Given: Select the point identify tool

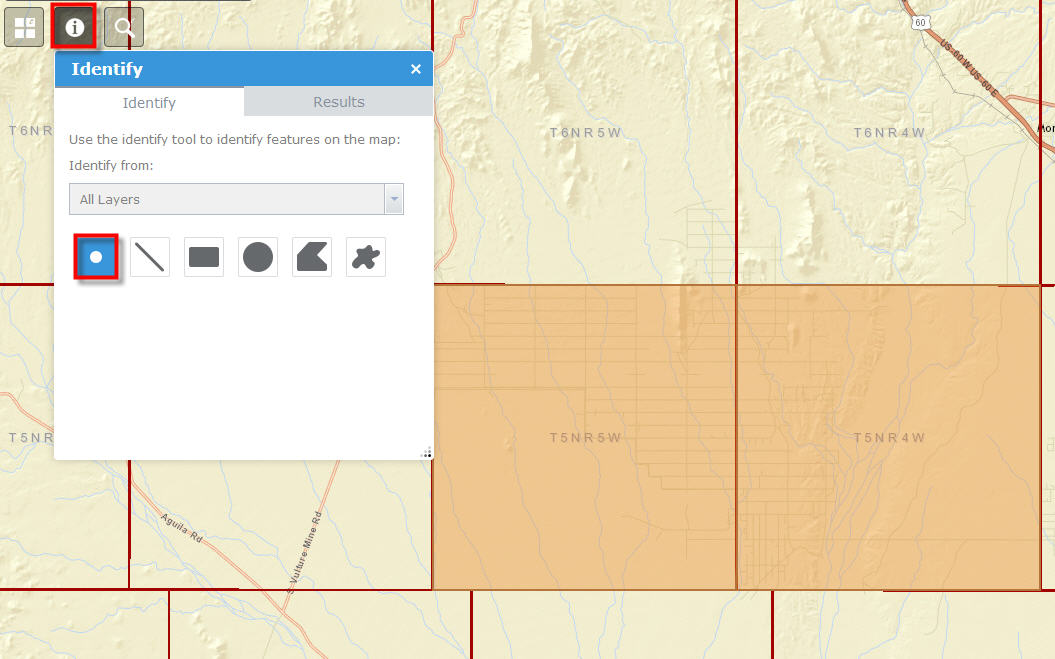Looking at the screenshot, I should (96, 256).
